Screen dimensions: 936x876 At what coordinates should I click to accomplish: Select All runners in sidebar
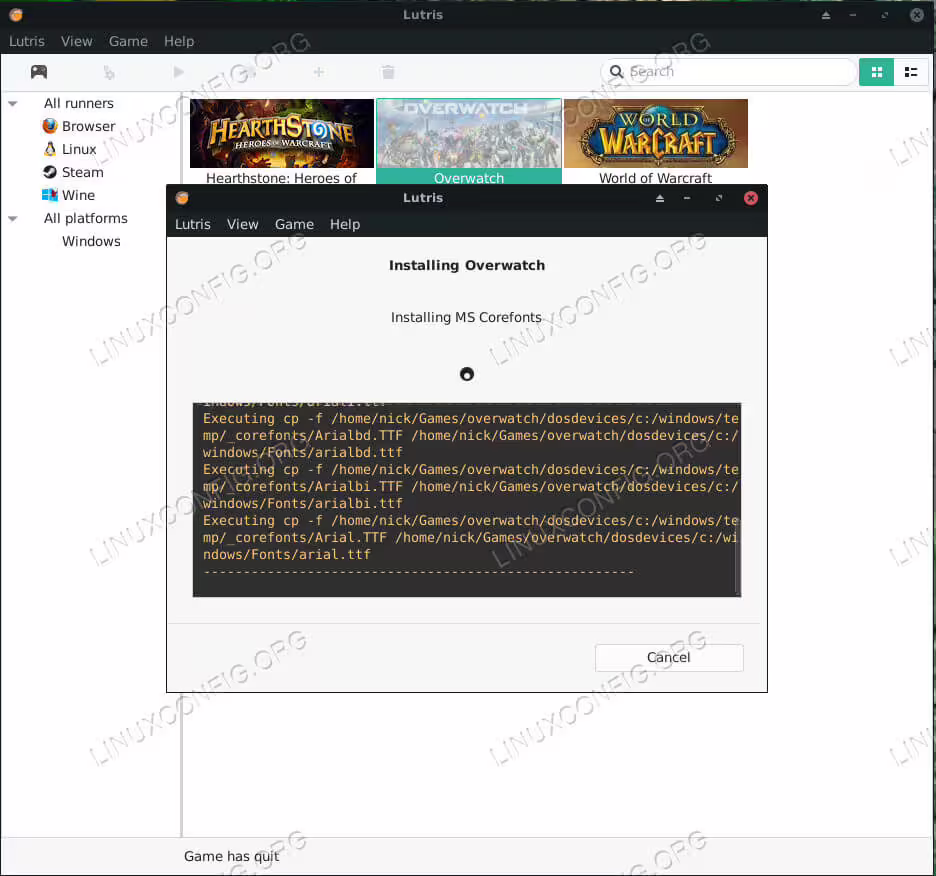click(79, 103)
